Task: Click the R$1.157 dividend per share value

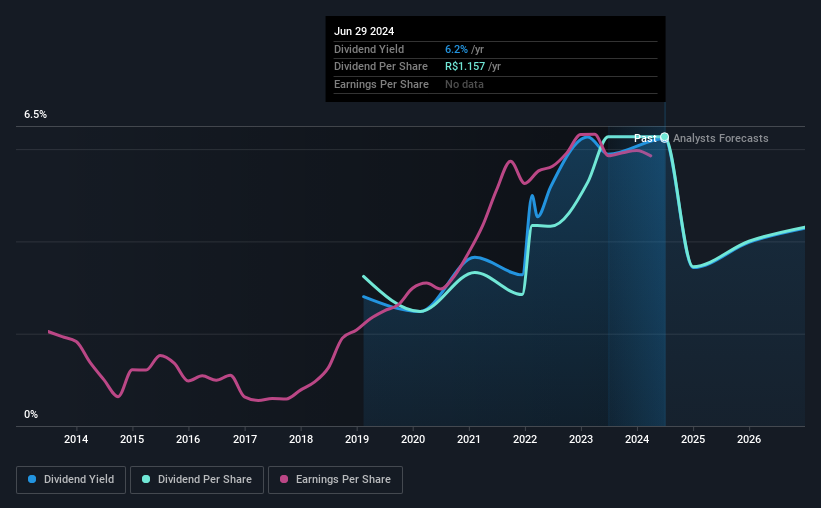Action: (x=465, y=67)
